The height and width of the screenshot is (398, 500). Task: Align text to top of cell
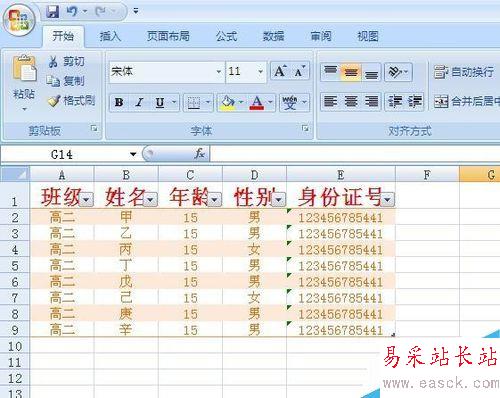330,71
